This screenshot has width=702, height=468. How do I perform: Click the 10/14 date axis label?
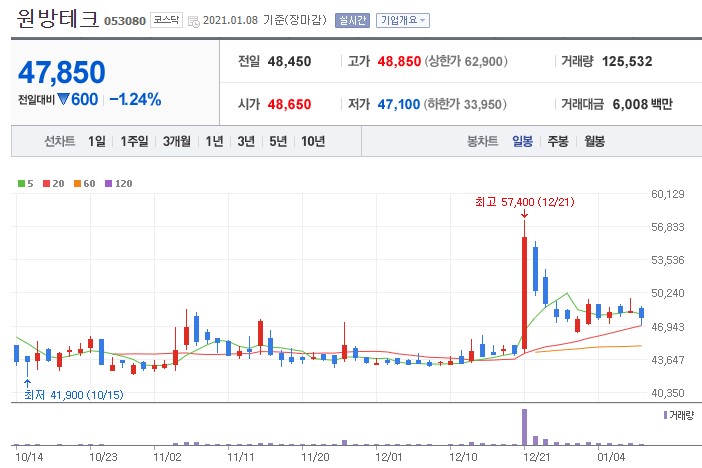pyautogui.click(x=29, y=457)
